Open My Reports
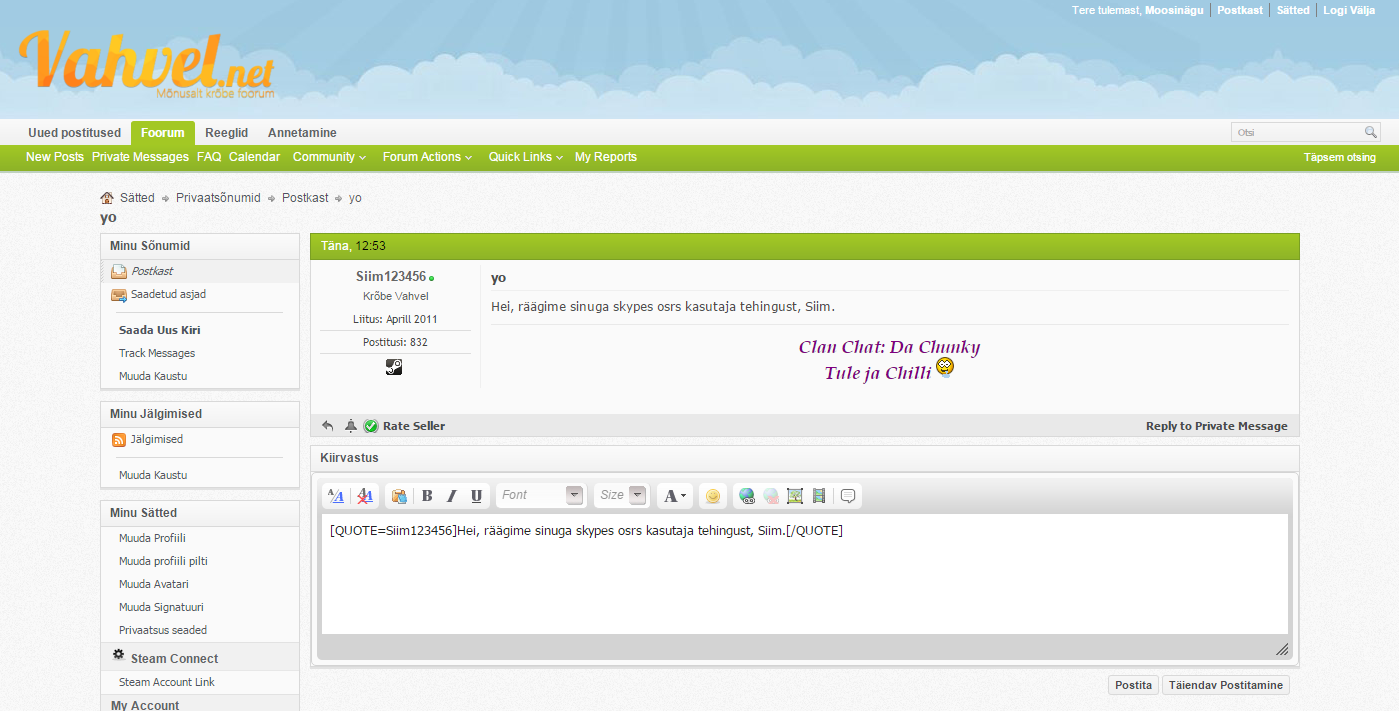1399x711 pixels. 606,157
